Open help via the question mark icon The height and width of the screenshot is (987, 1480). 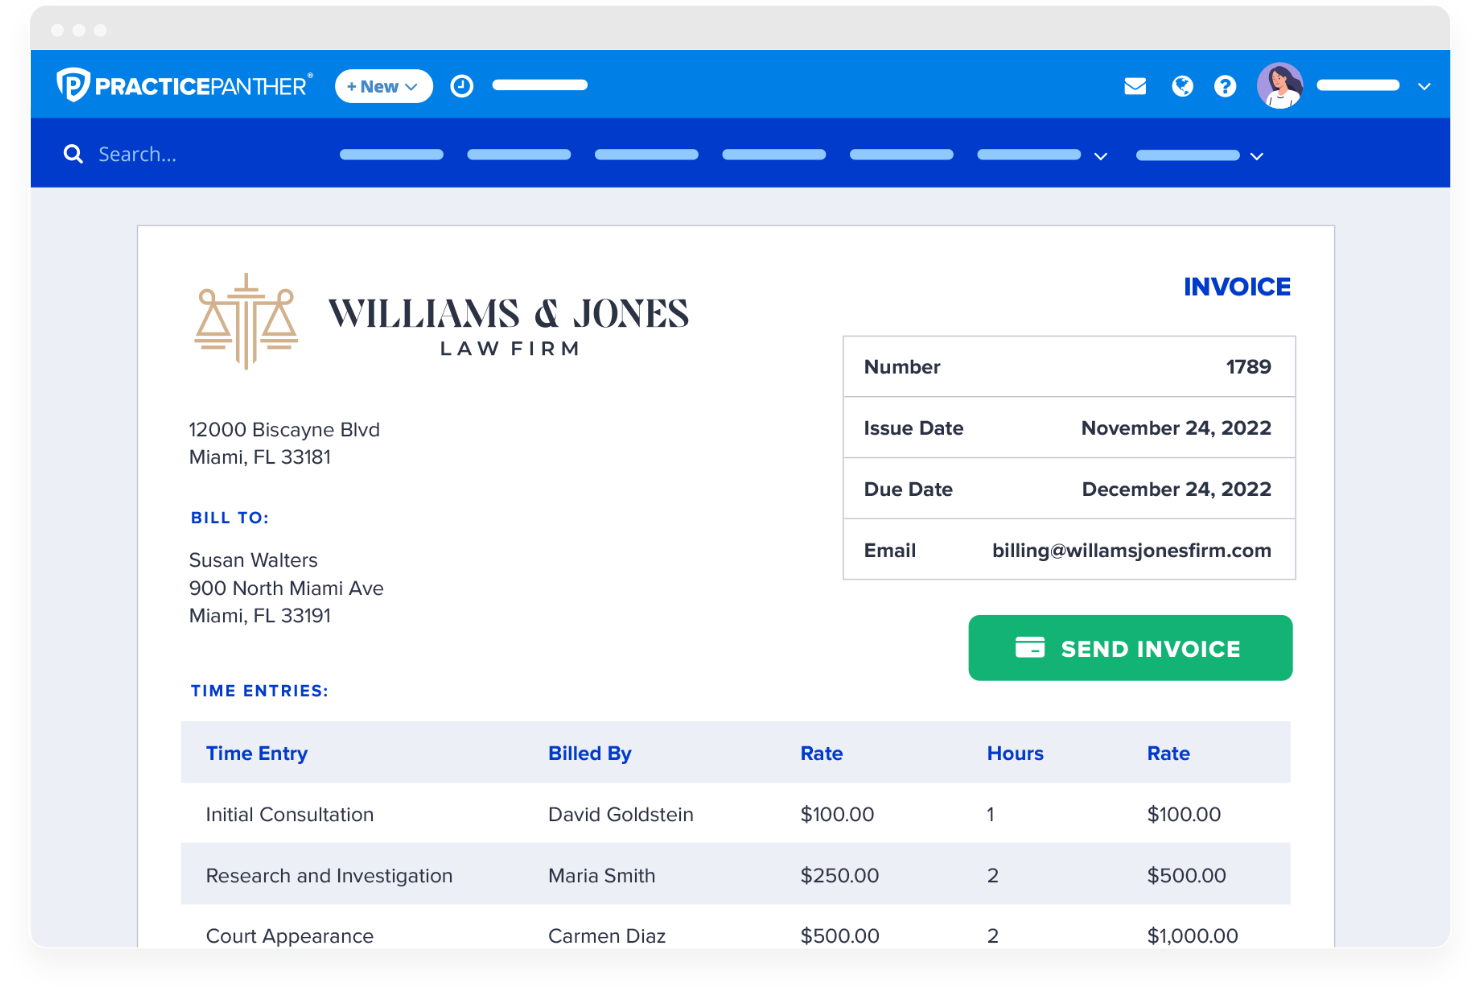[1225, 86]
